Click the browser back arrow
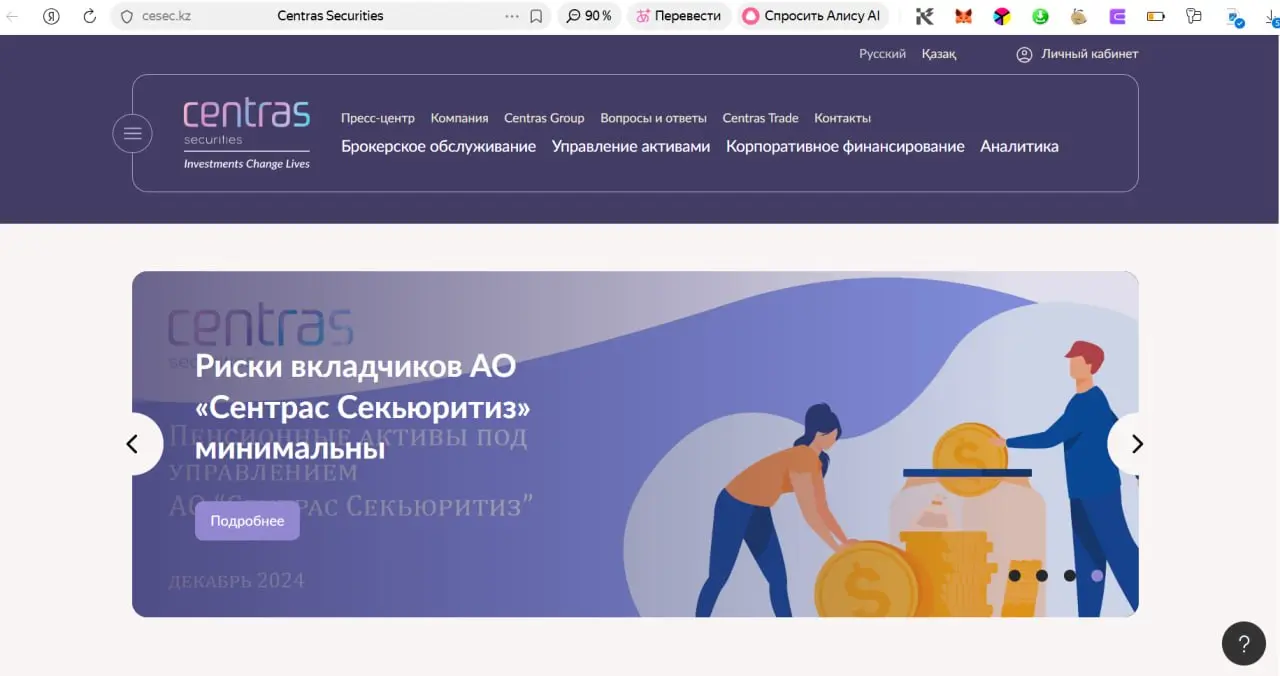This screenshot has height=676, width=1280. click(x=12, y=16)
